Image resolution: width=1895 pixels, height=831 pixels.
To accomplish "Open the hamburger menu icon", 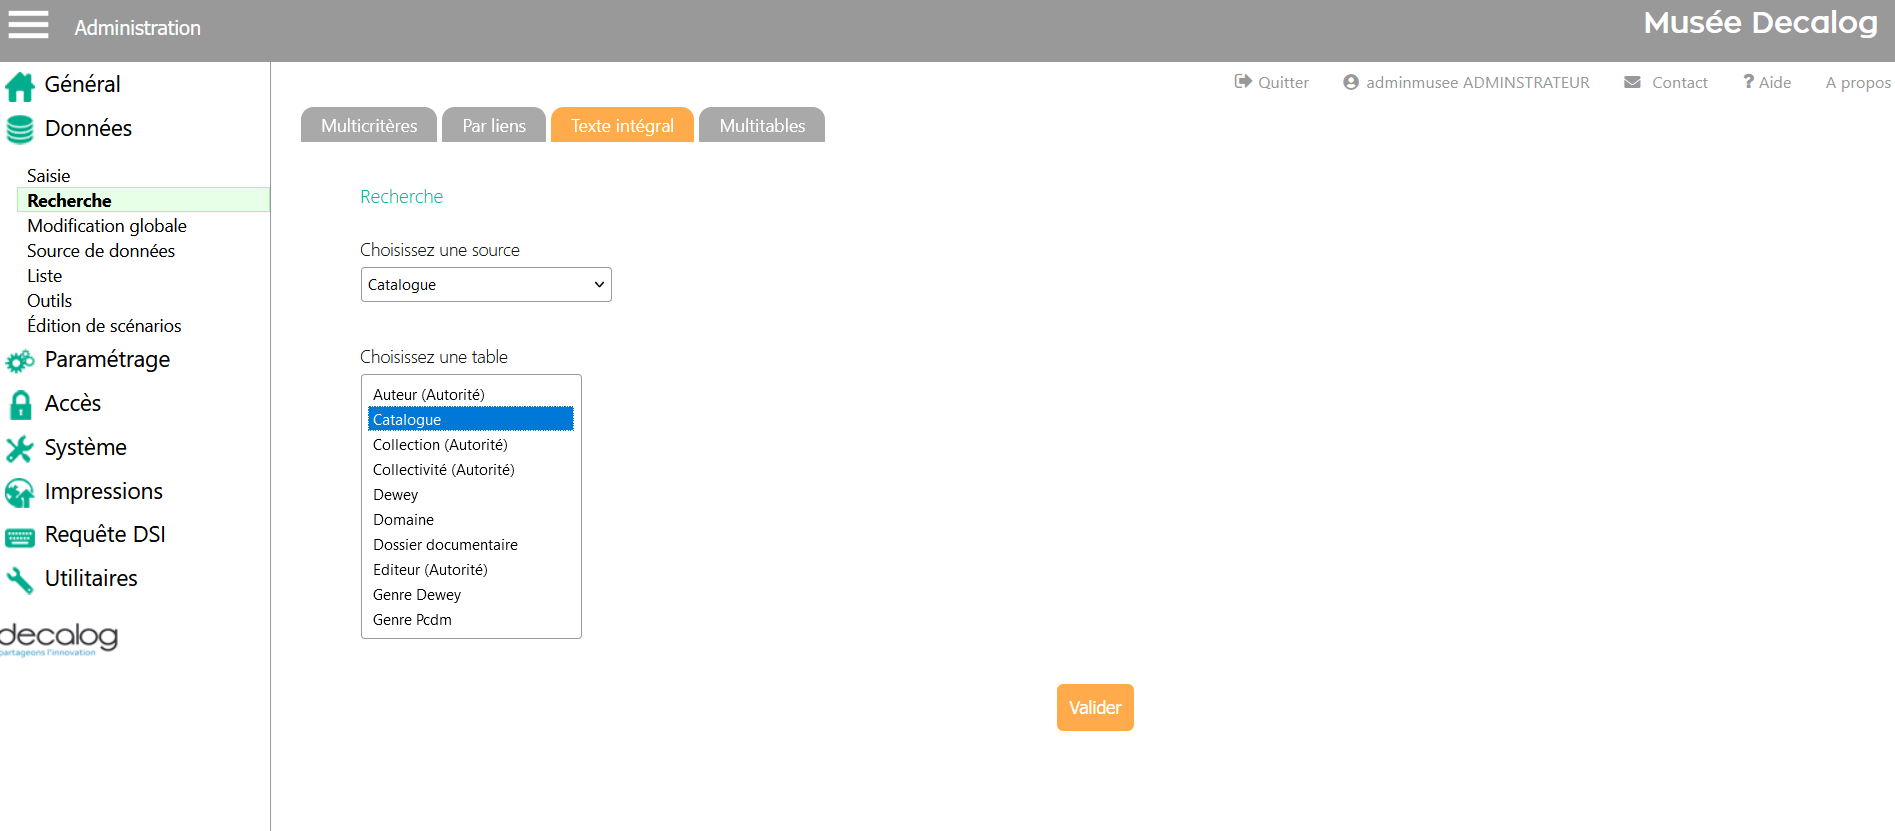I will click(x=28, y=25).
